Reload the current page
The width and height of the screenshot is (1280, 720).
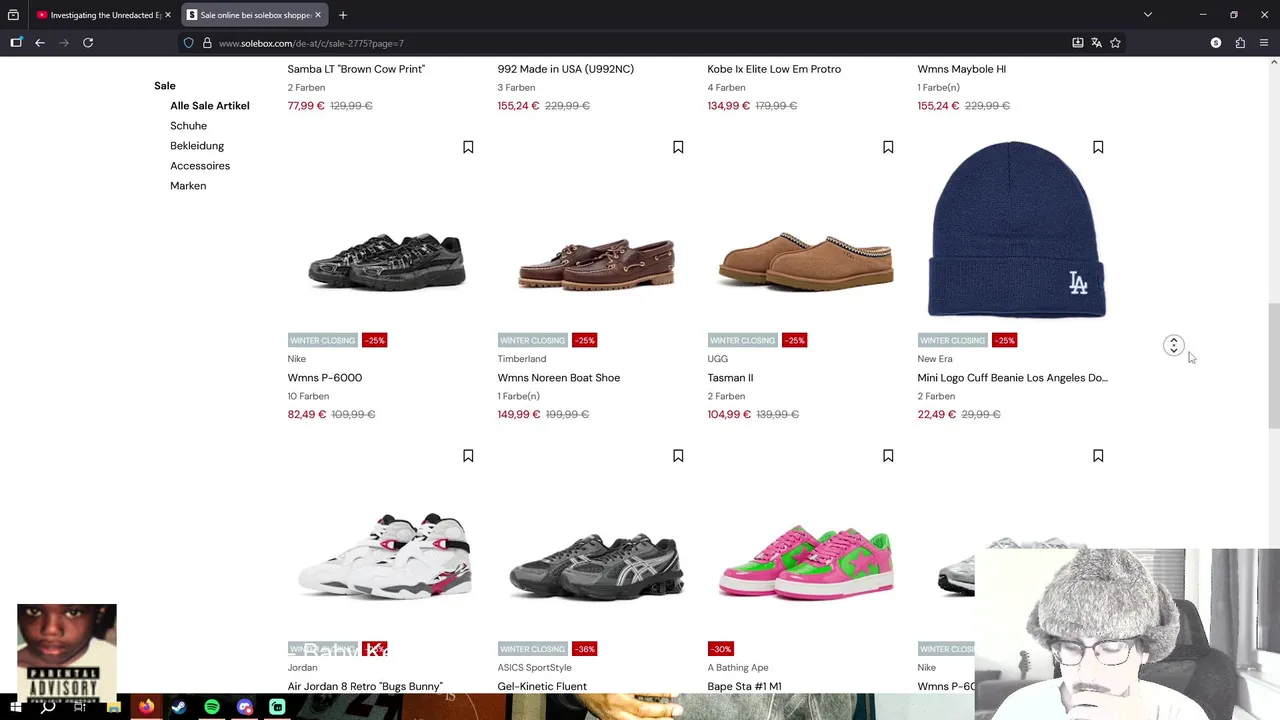(x=88, y=43)
